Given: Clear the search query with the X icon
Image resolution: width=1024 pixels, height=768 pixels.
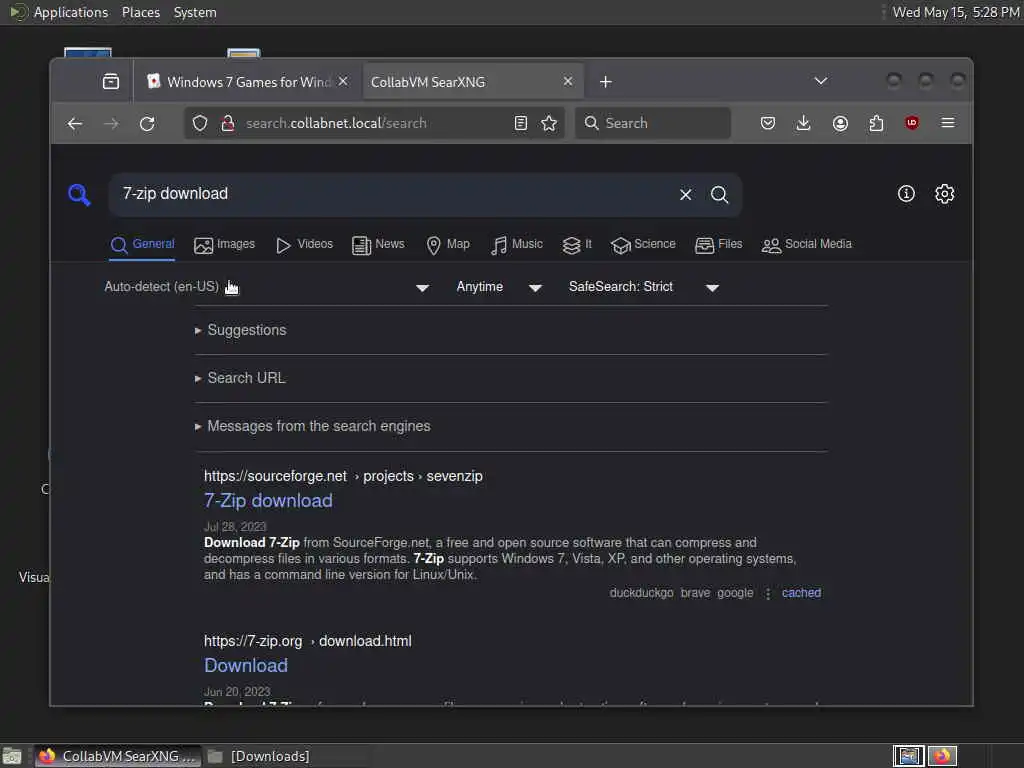Looking at the screenshot, I should pos(686,195).
